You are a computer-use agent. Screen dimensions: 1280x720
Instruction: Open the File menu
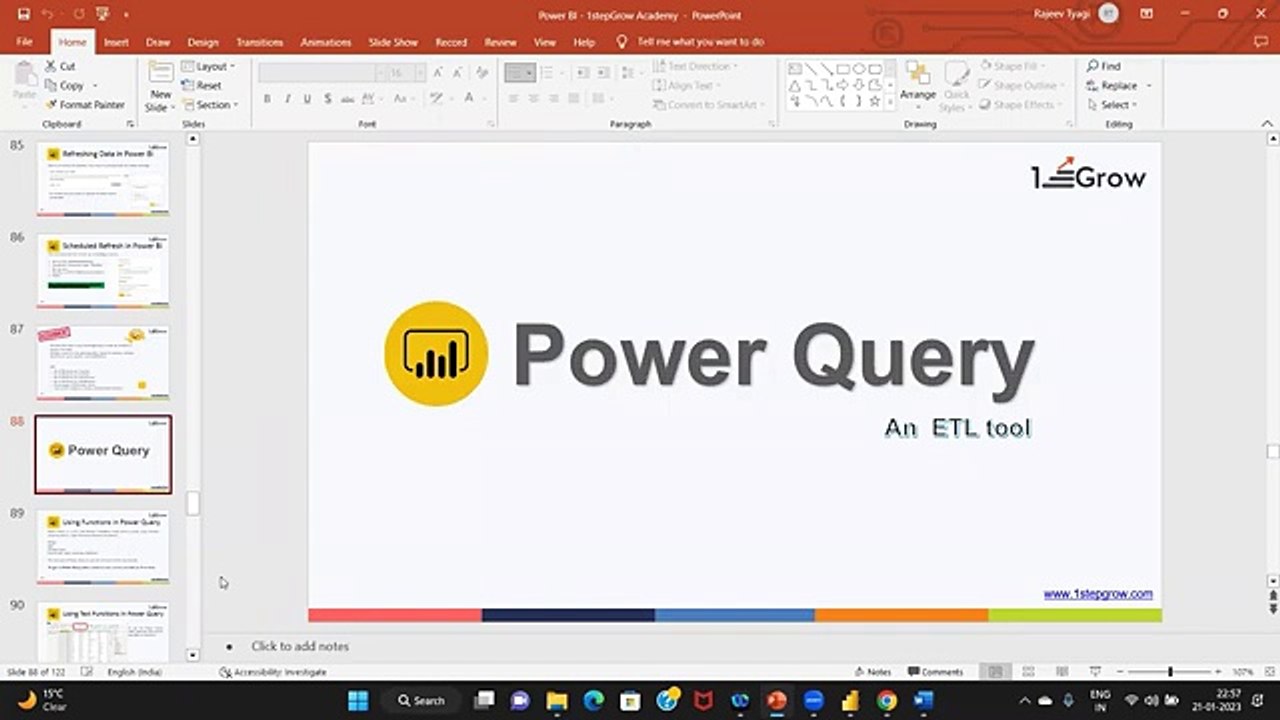25,42
